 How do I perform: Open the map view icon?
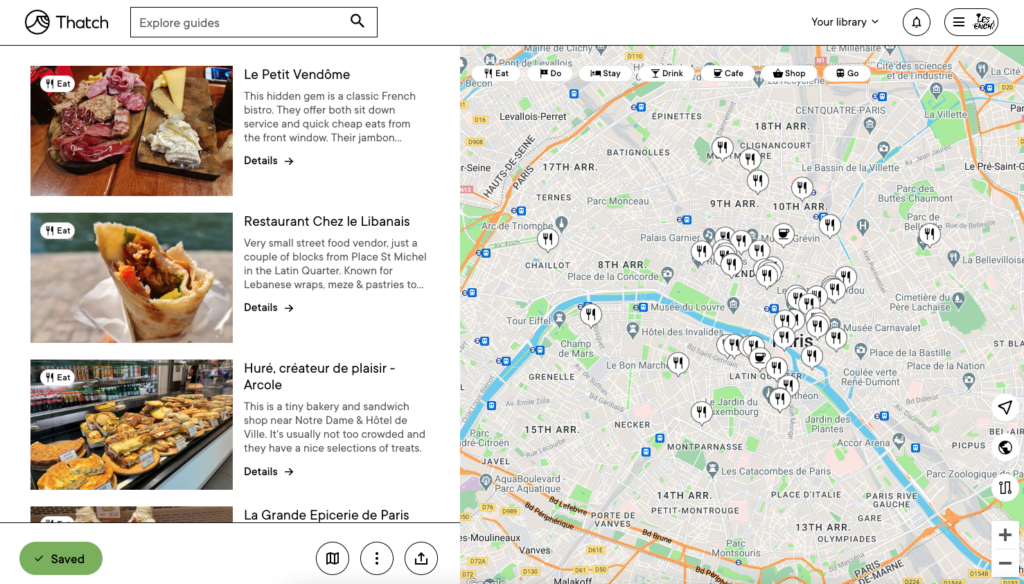click(x=332, y=558)
